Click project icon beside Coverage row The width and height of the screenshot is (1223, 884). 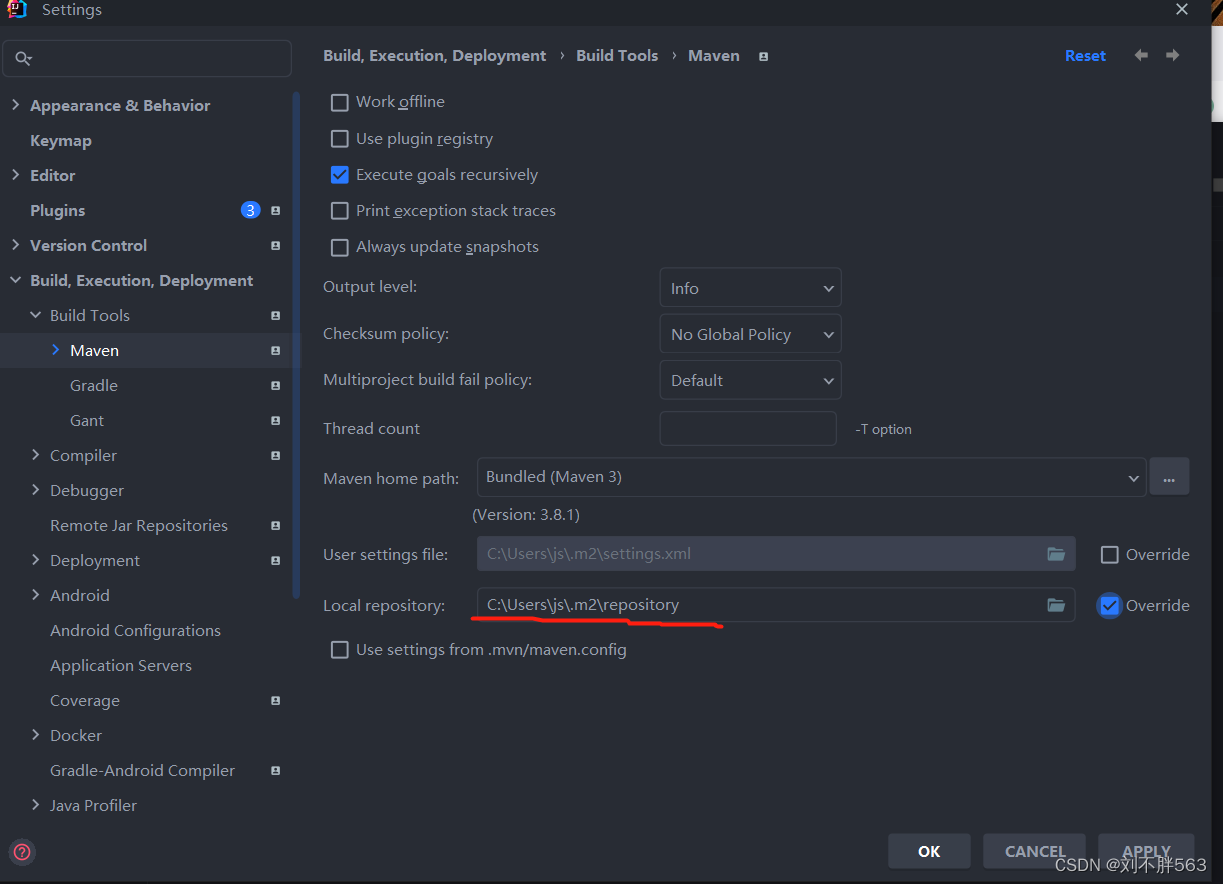point(275,700)
